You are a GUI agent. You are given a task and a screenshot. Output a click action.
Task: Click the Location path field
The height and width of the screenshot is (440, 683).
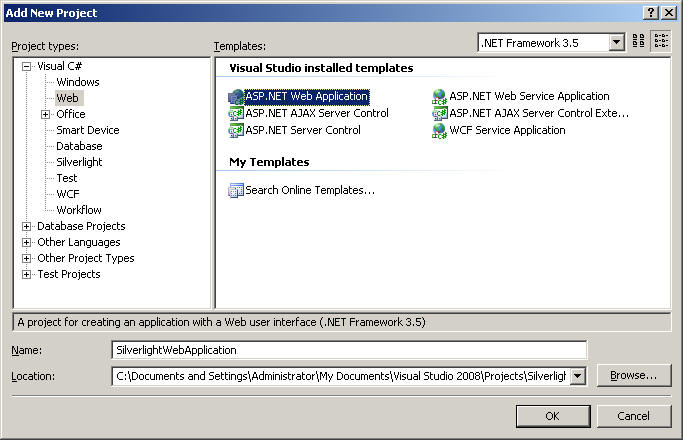point(341,376)
